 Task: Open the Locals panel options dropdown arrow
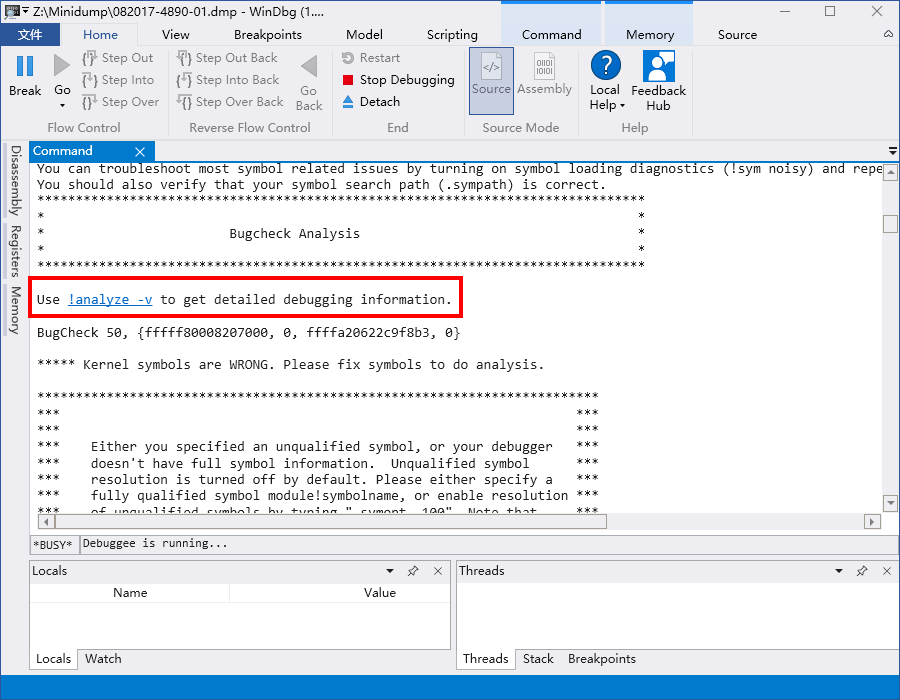tap(390, 571)
